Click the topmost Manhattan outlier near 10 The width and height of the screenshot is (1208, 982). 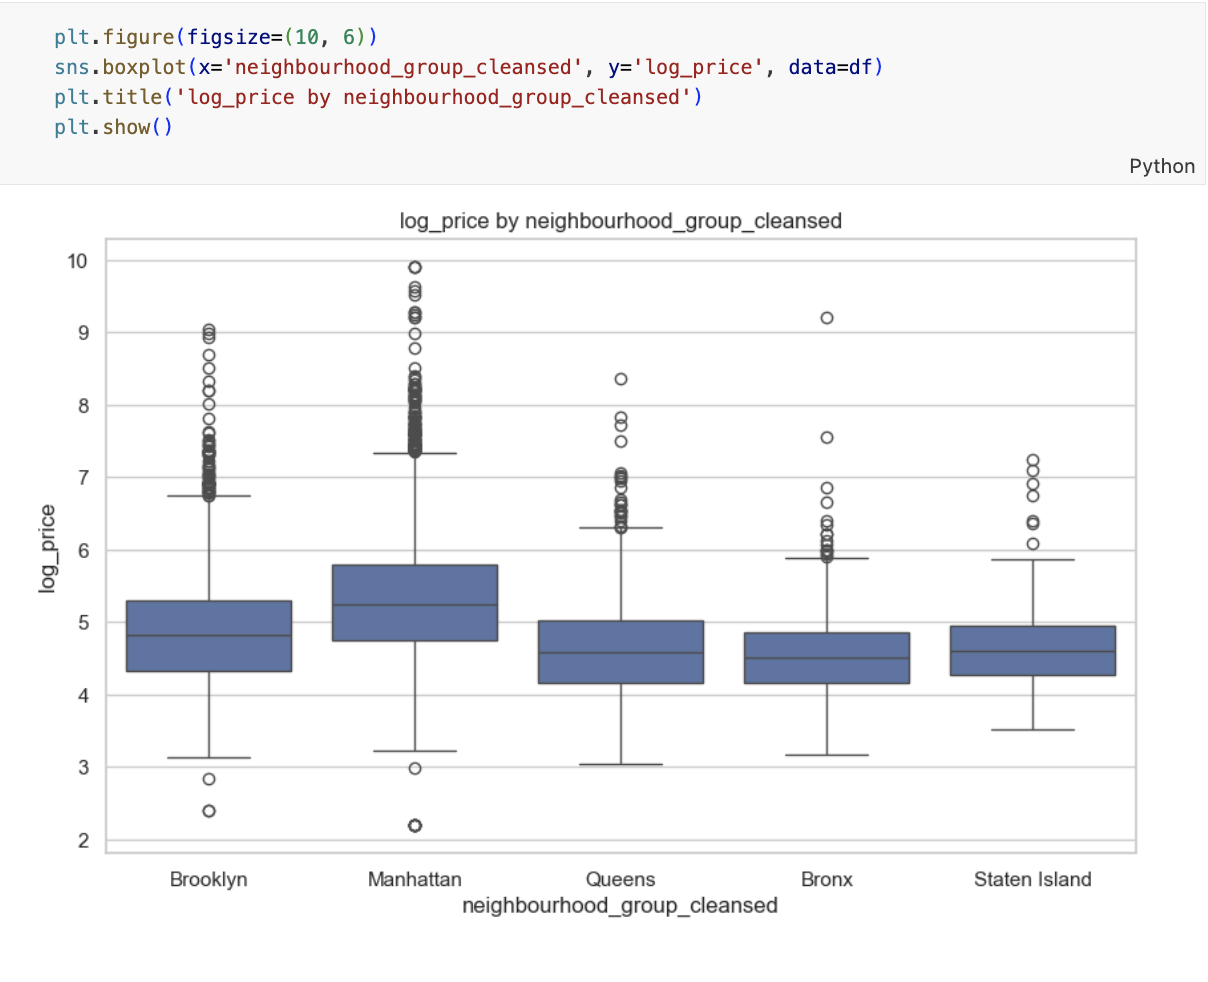415,267
